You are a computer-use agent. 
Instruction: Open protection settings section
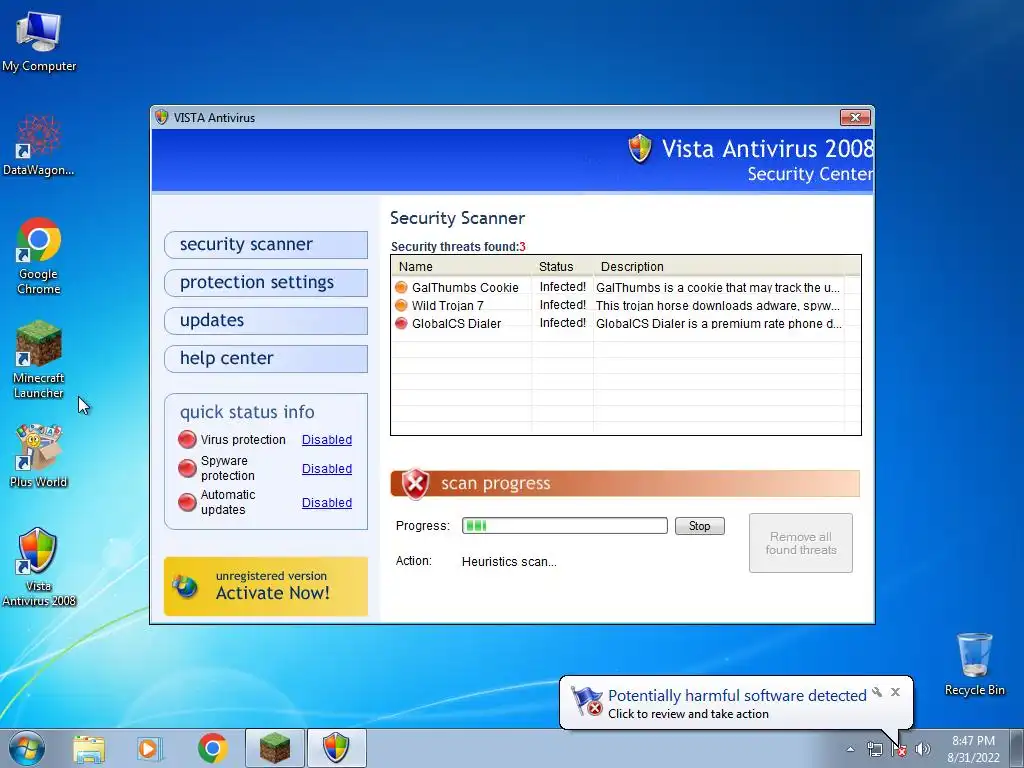click(x=266, y=283)
